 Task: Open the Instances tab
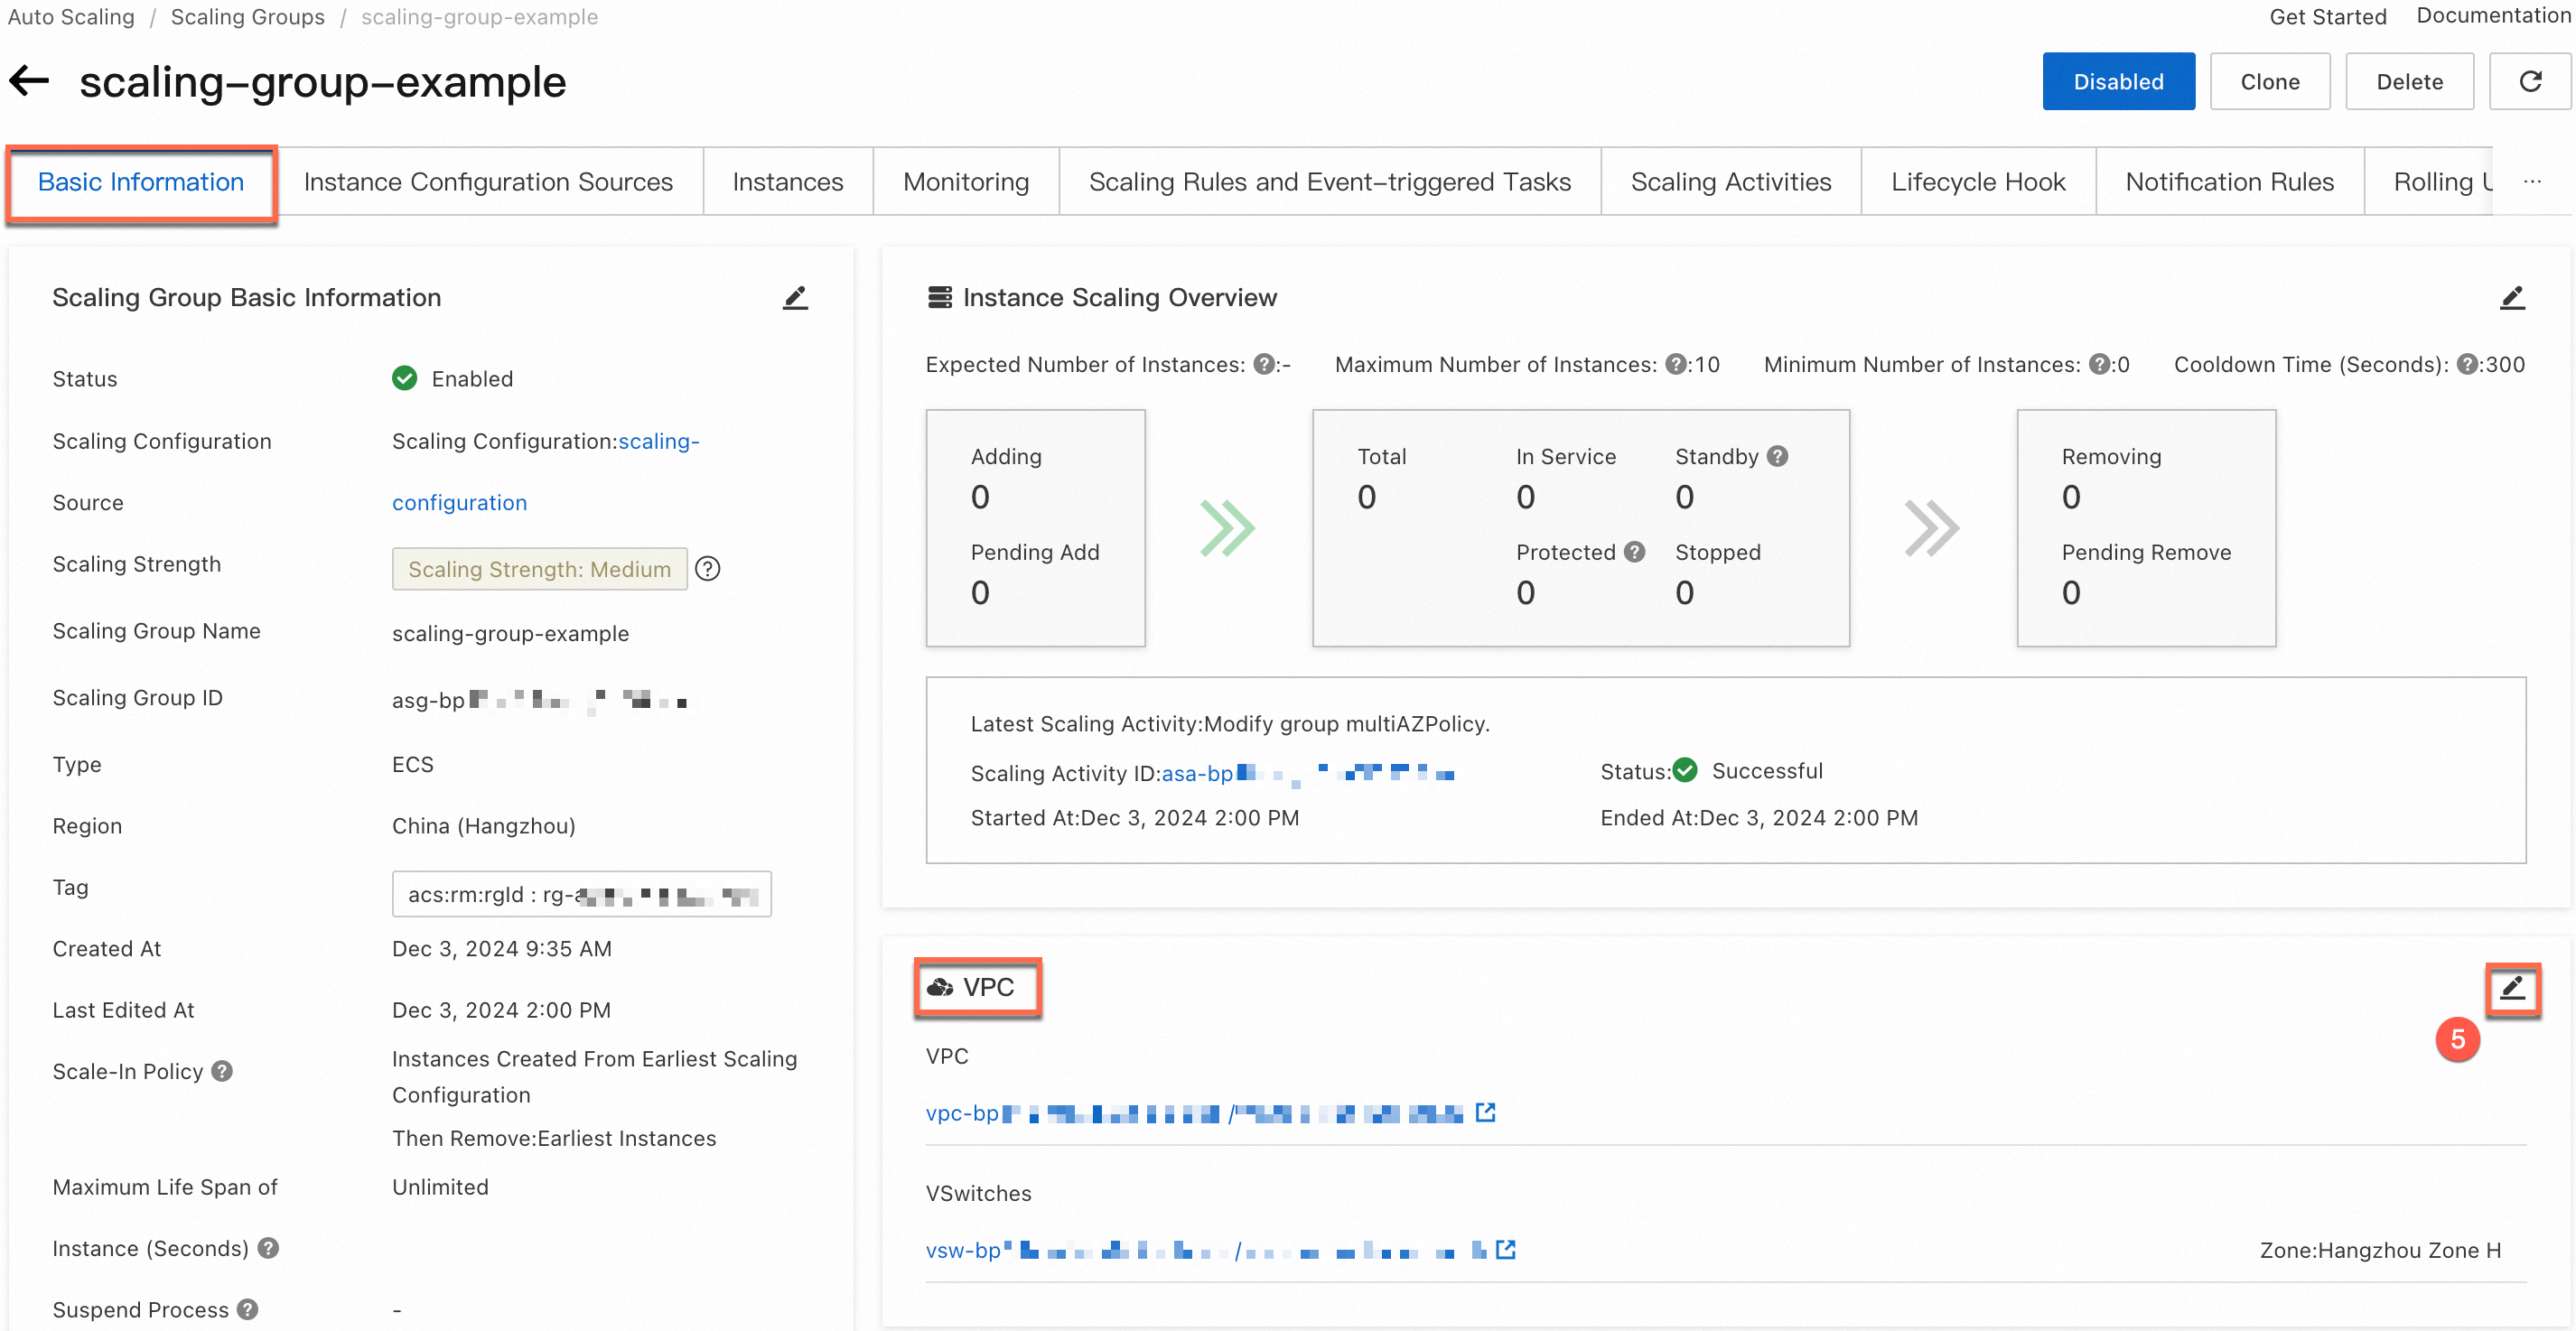point(788,182)
